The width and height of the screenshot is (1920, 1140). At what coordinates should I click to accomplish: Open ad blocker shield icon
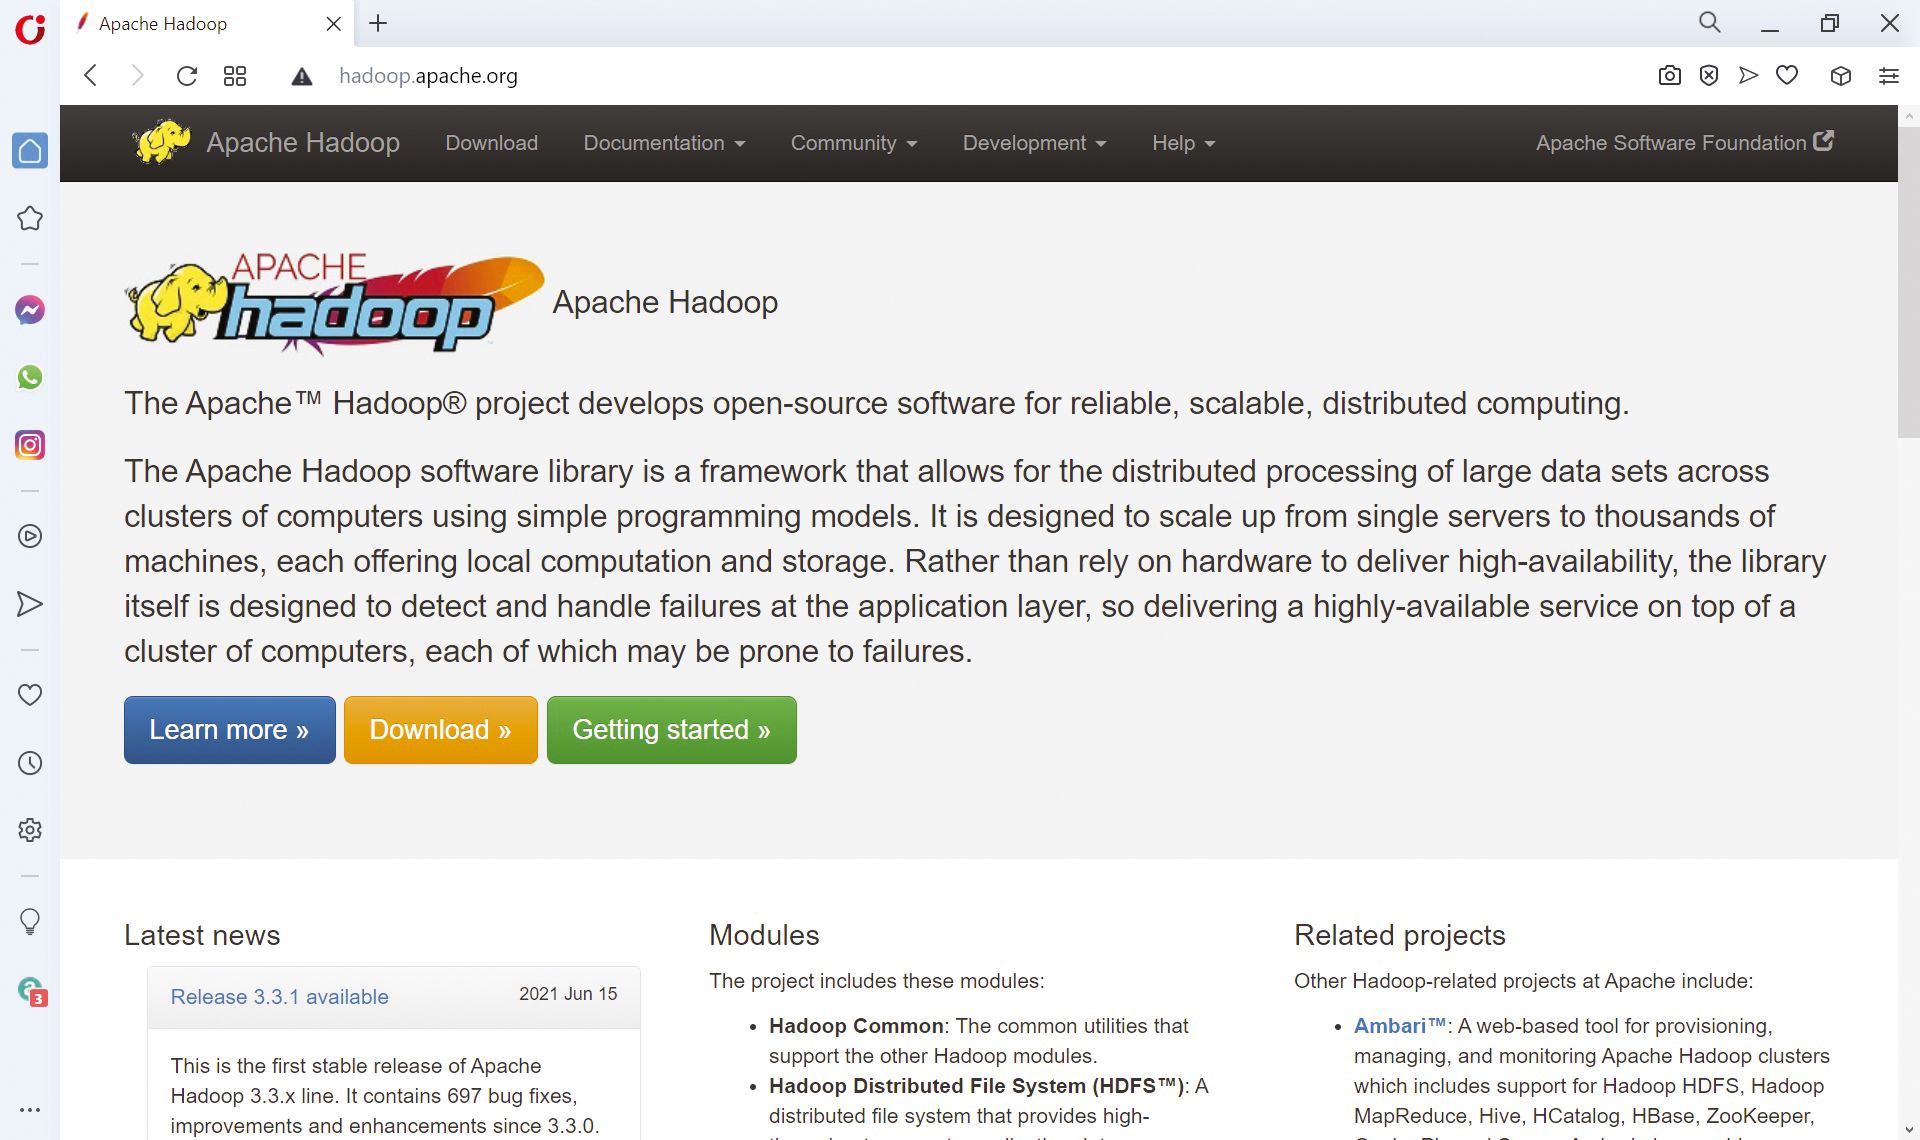1709,75
